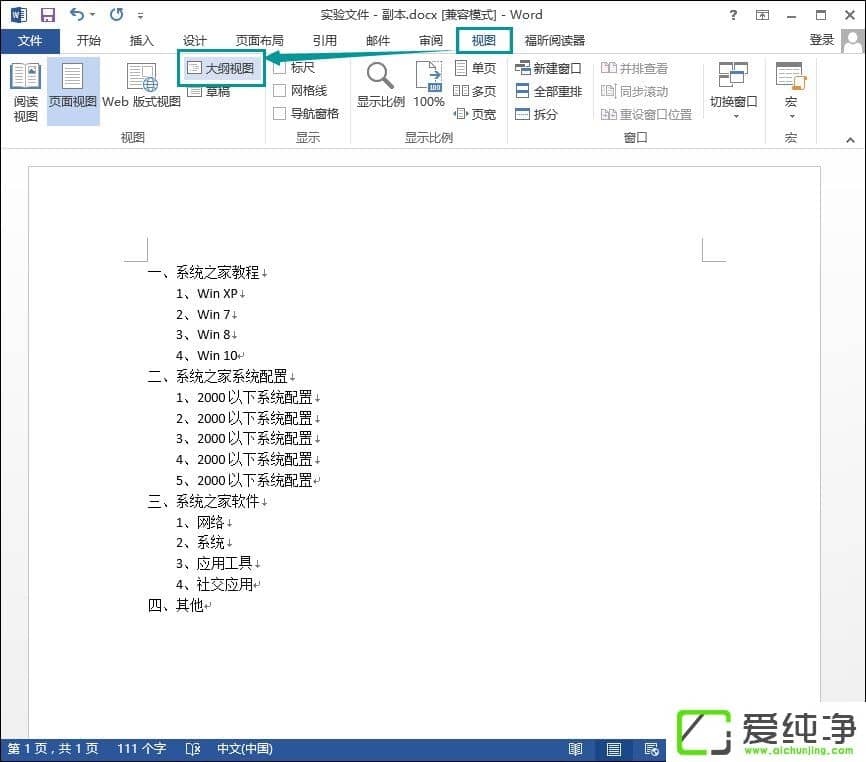Enable the Ruler (标尺) checkbox

pos(280,68)
